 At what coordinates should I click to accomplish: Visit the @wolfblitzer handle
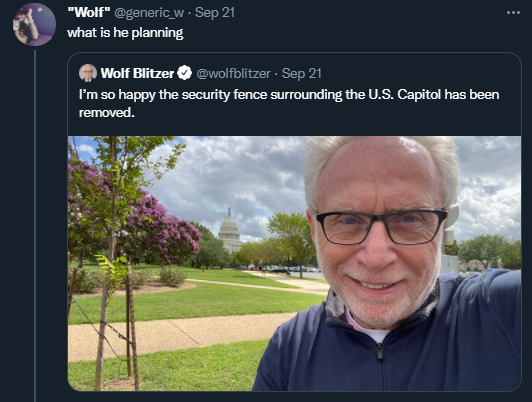pos(233,74)
